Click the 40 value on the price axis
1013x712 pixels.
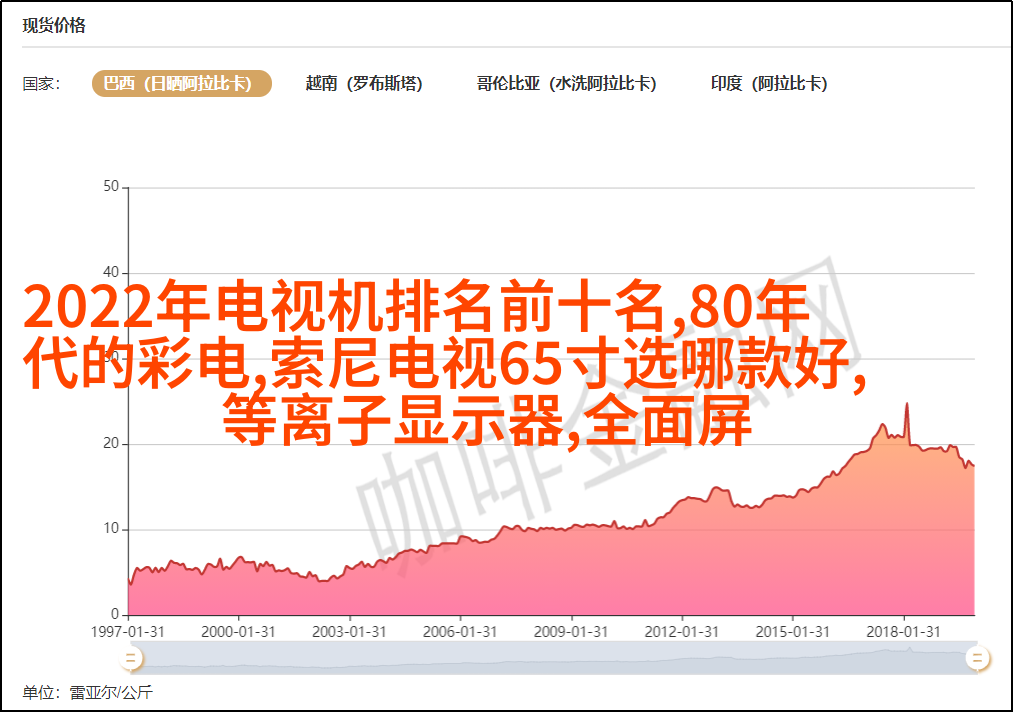tap(111, 272)
